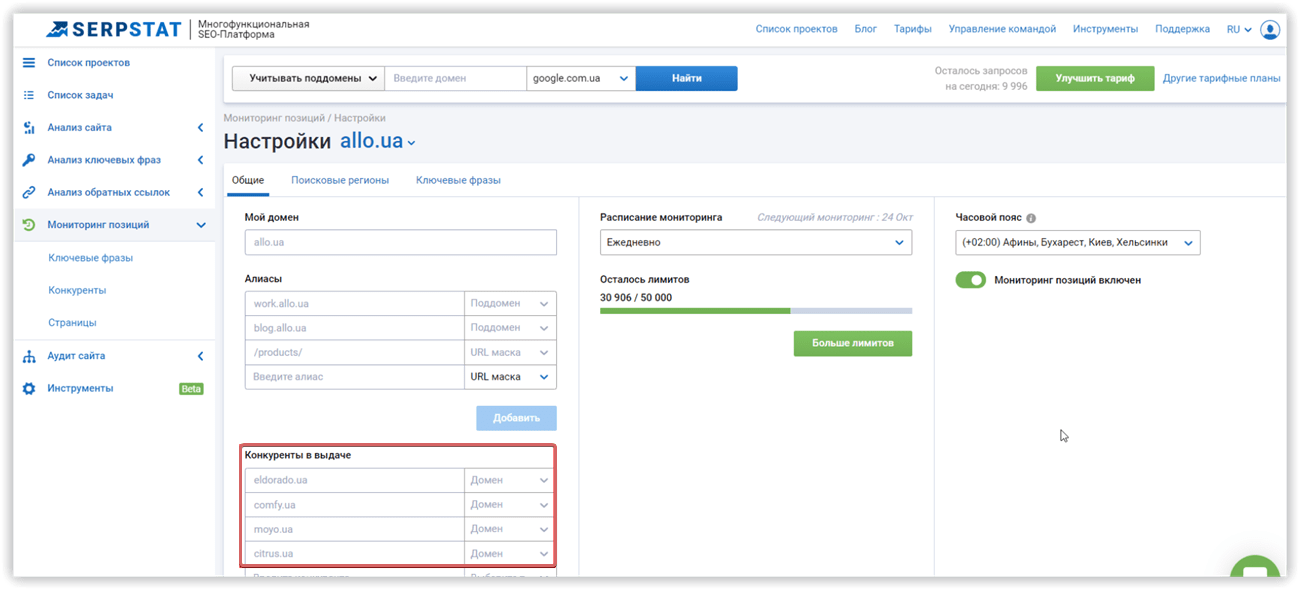The image size is (1300, 590).
Task: Click the citrus.ua competitor field
Action: pos(354,553)
